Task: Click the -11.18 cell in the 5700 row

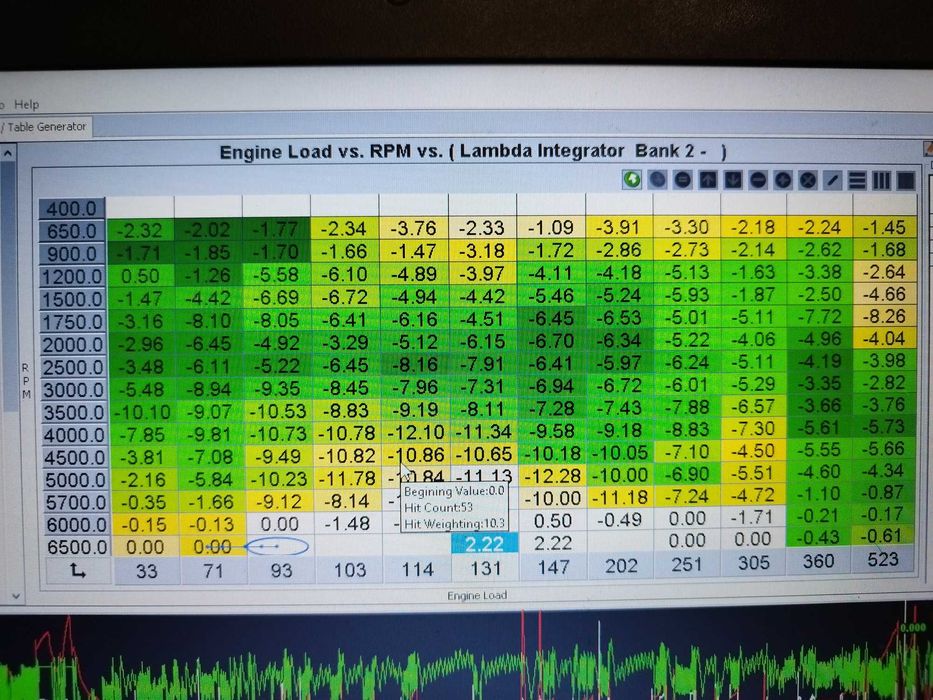Action: point(620,497)
